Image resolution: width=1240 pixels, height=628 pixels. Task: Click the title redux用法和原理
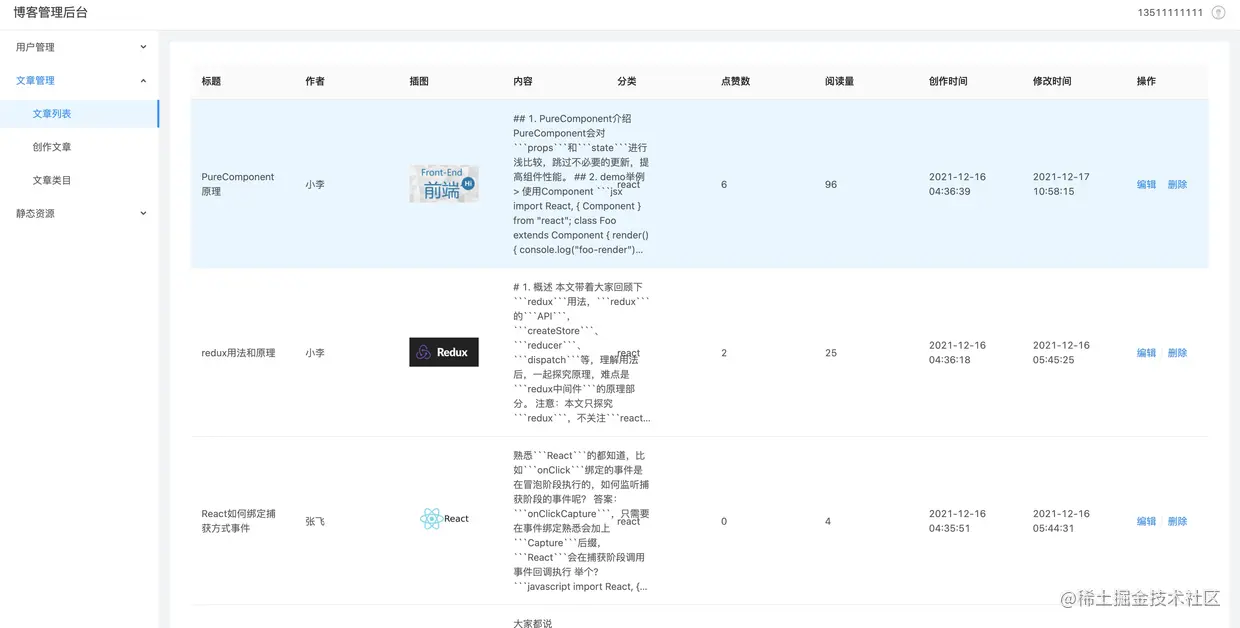point(238,353)
